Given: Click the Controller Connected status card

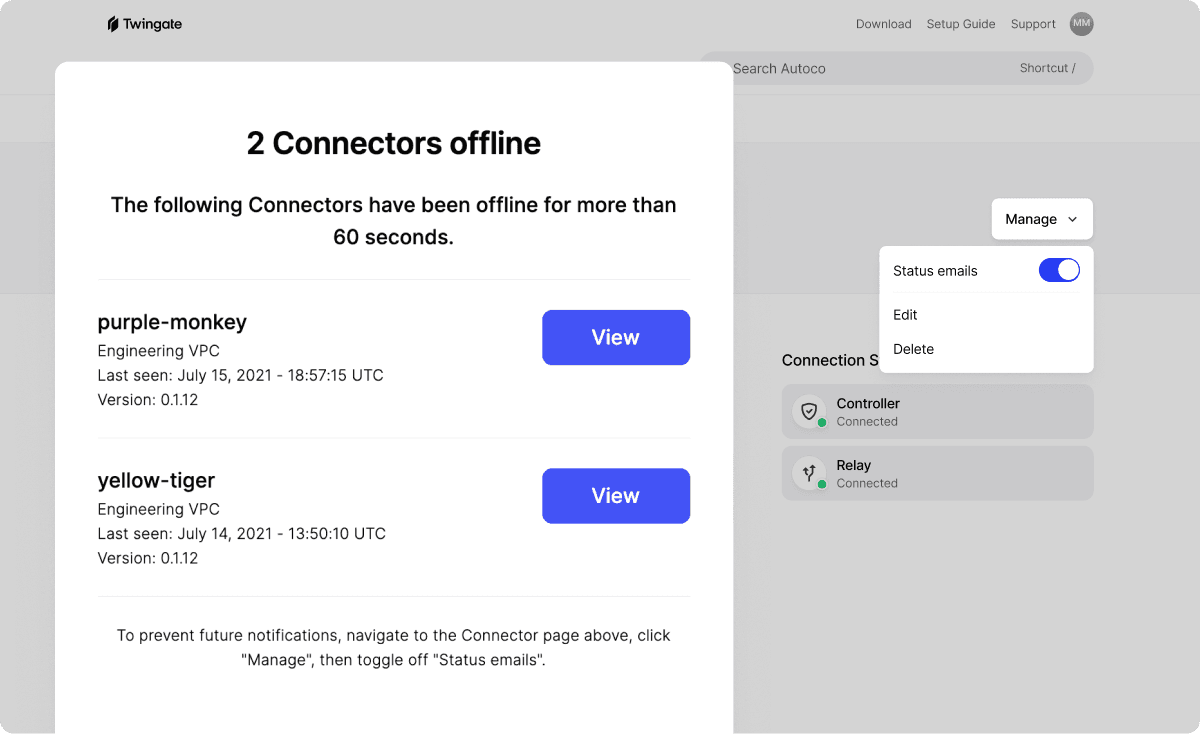Looking at the screenshot, I should (x=937, y=412).
